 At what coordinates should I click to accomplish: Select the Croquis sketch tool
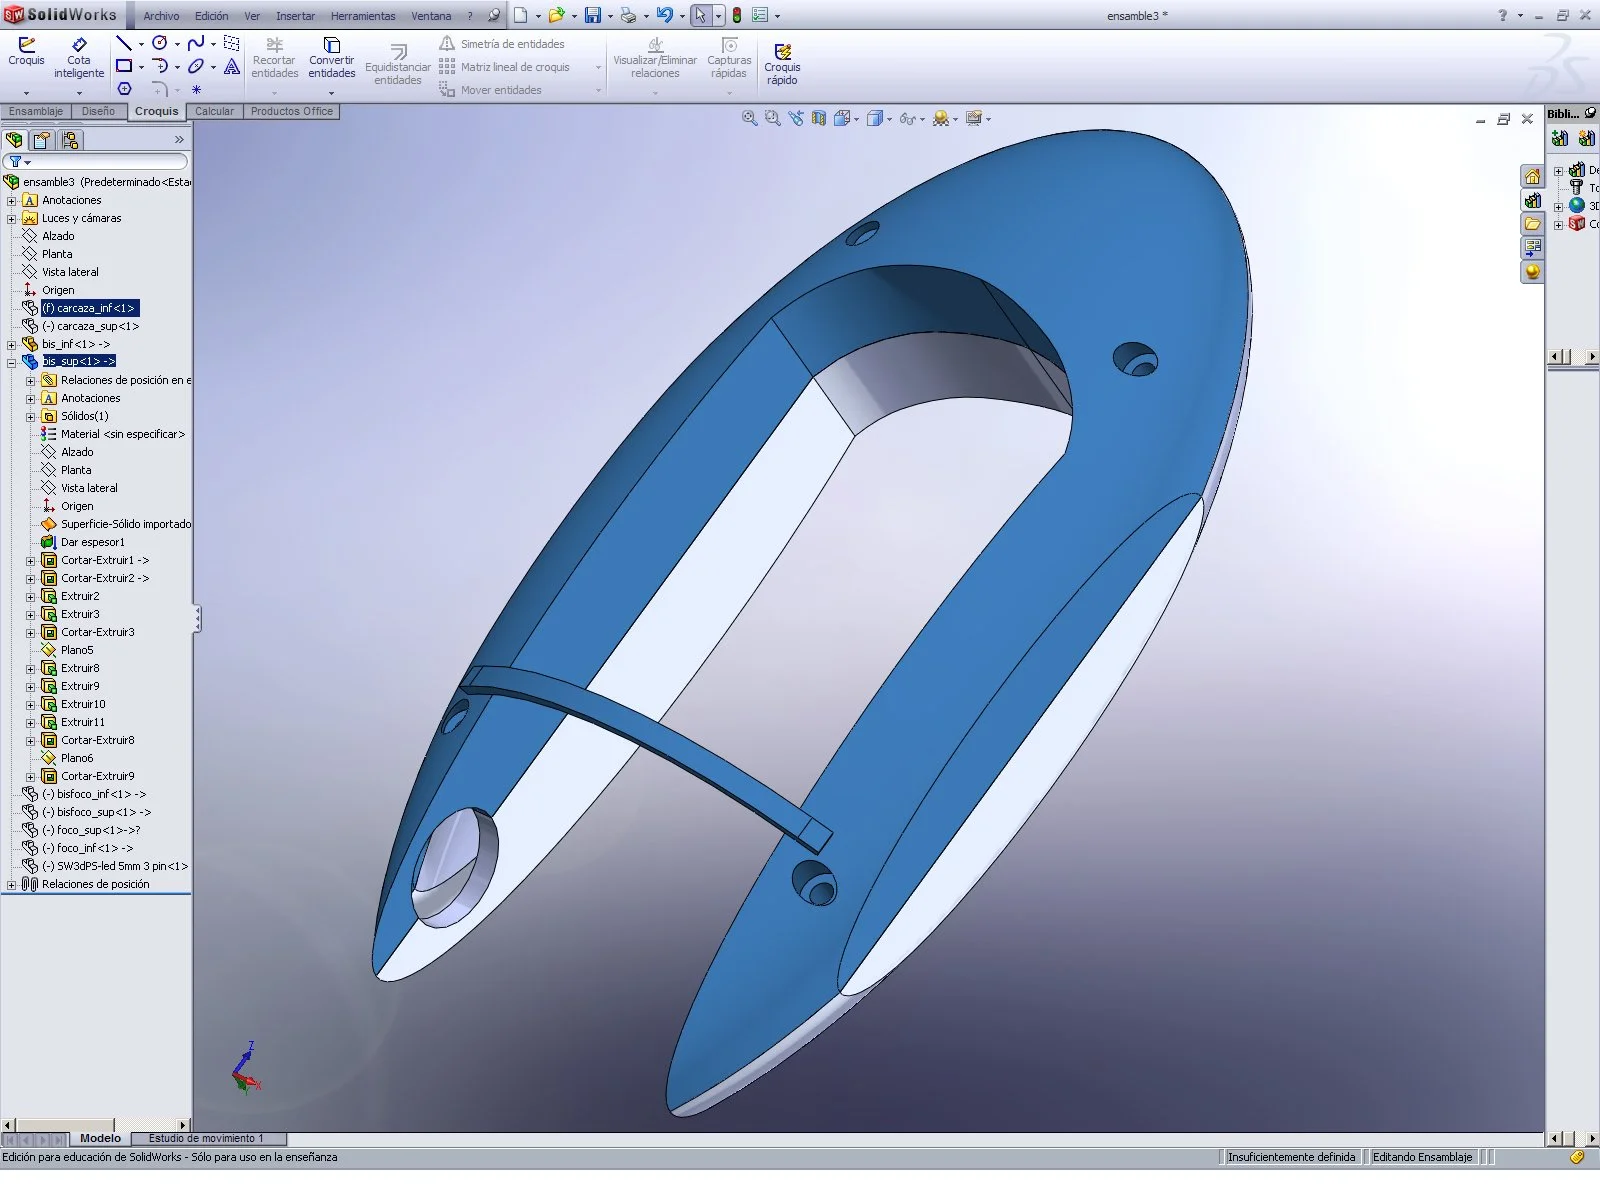tap(26, 52)
